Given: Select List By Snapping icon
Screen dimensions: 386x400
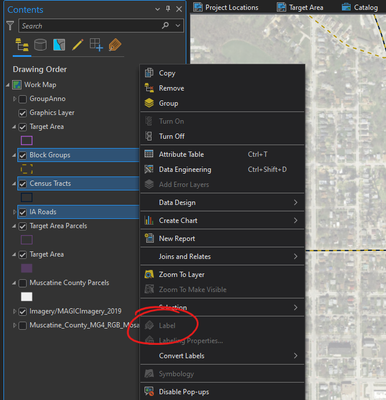Looking at the screenshot, I should 96,45.
